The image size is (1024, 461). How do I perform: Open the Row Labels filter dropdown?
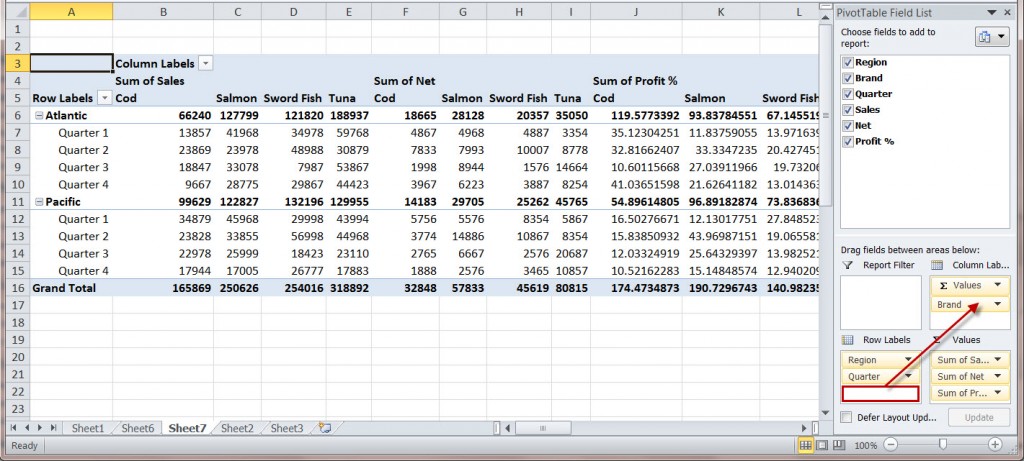tap(104, 98)
